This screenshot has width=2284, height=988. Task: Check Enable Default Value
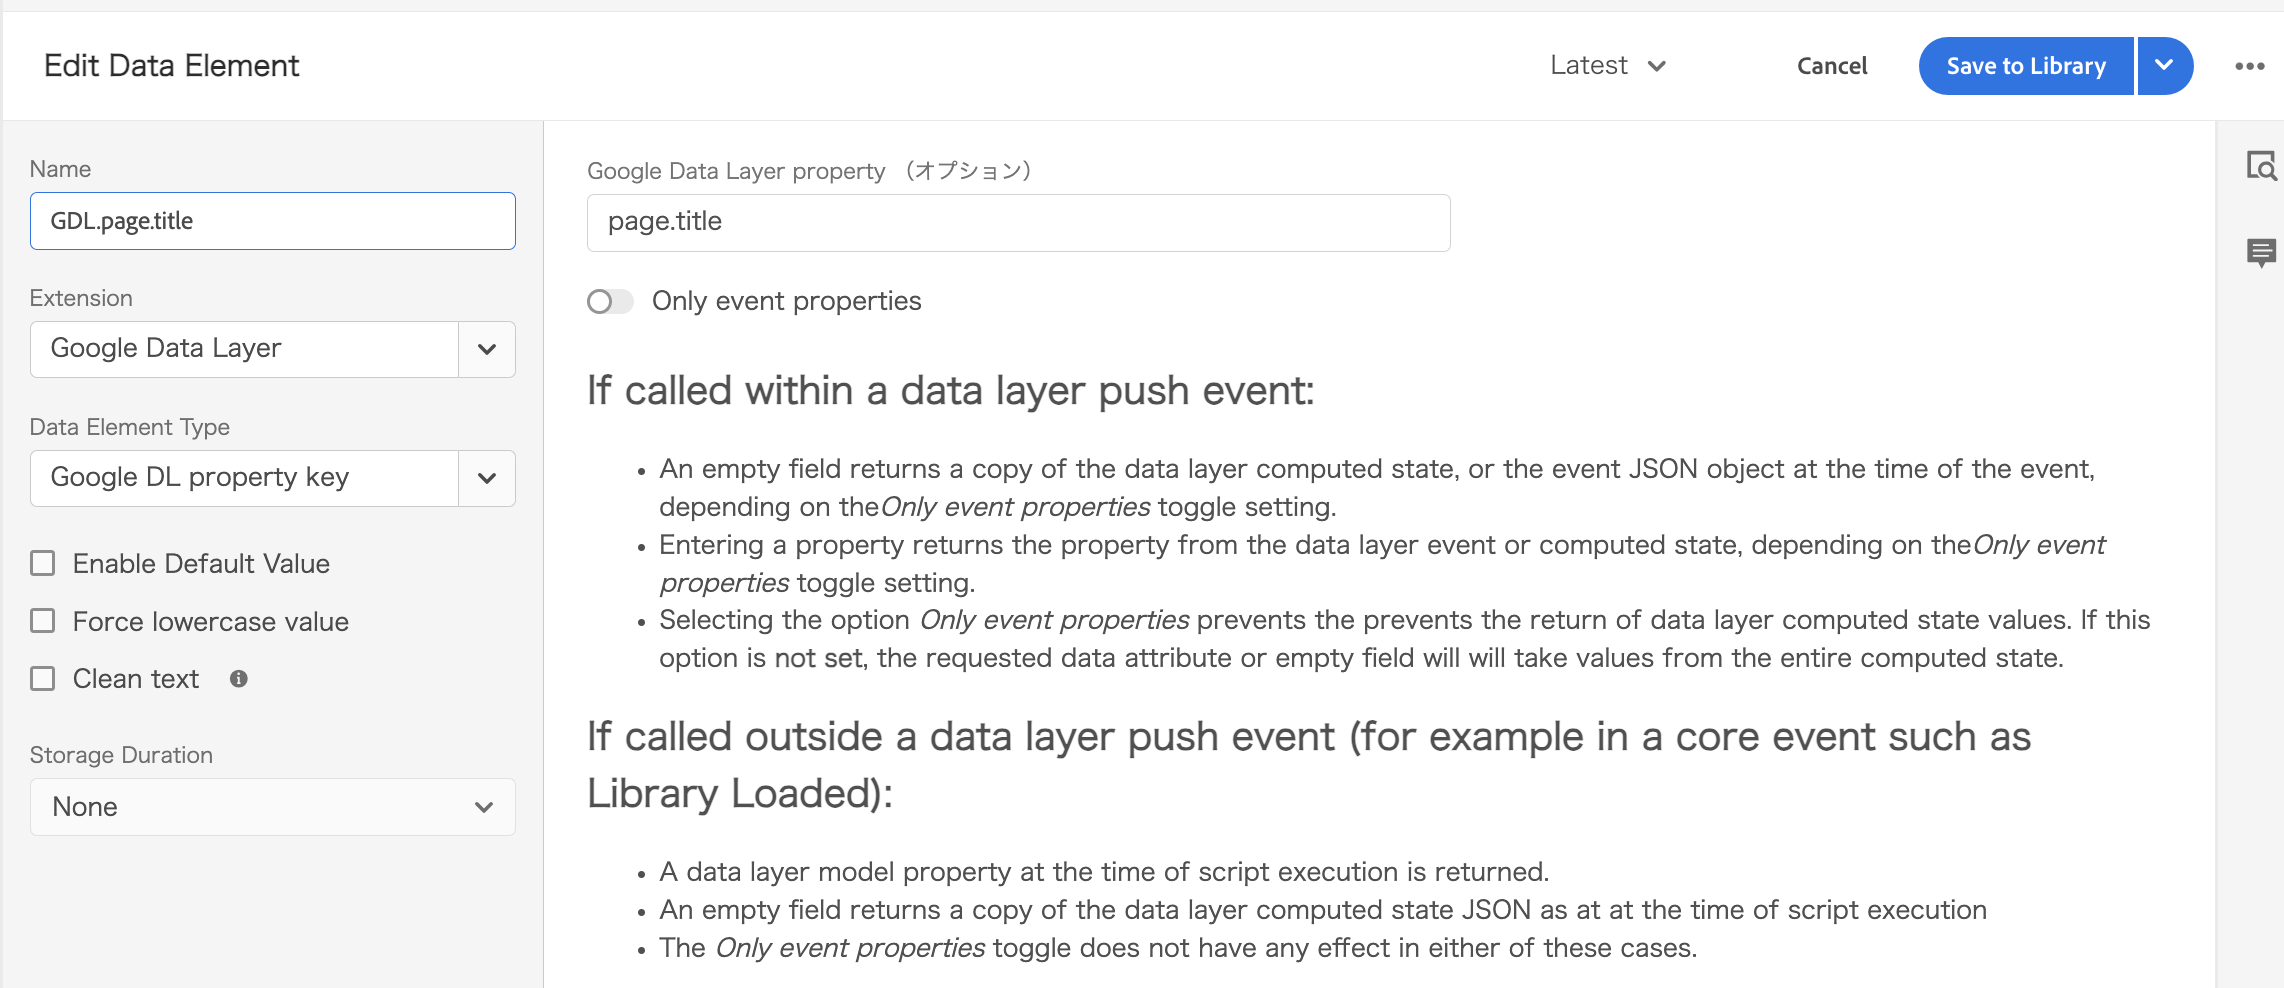coord(43,563)
